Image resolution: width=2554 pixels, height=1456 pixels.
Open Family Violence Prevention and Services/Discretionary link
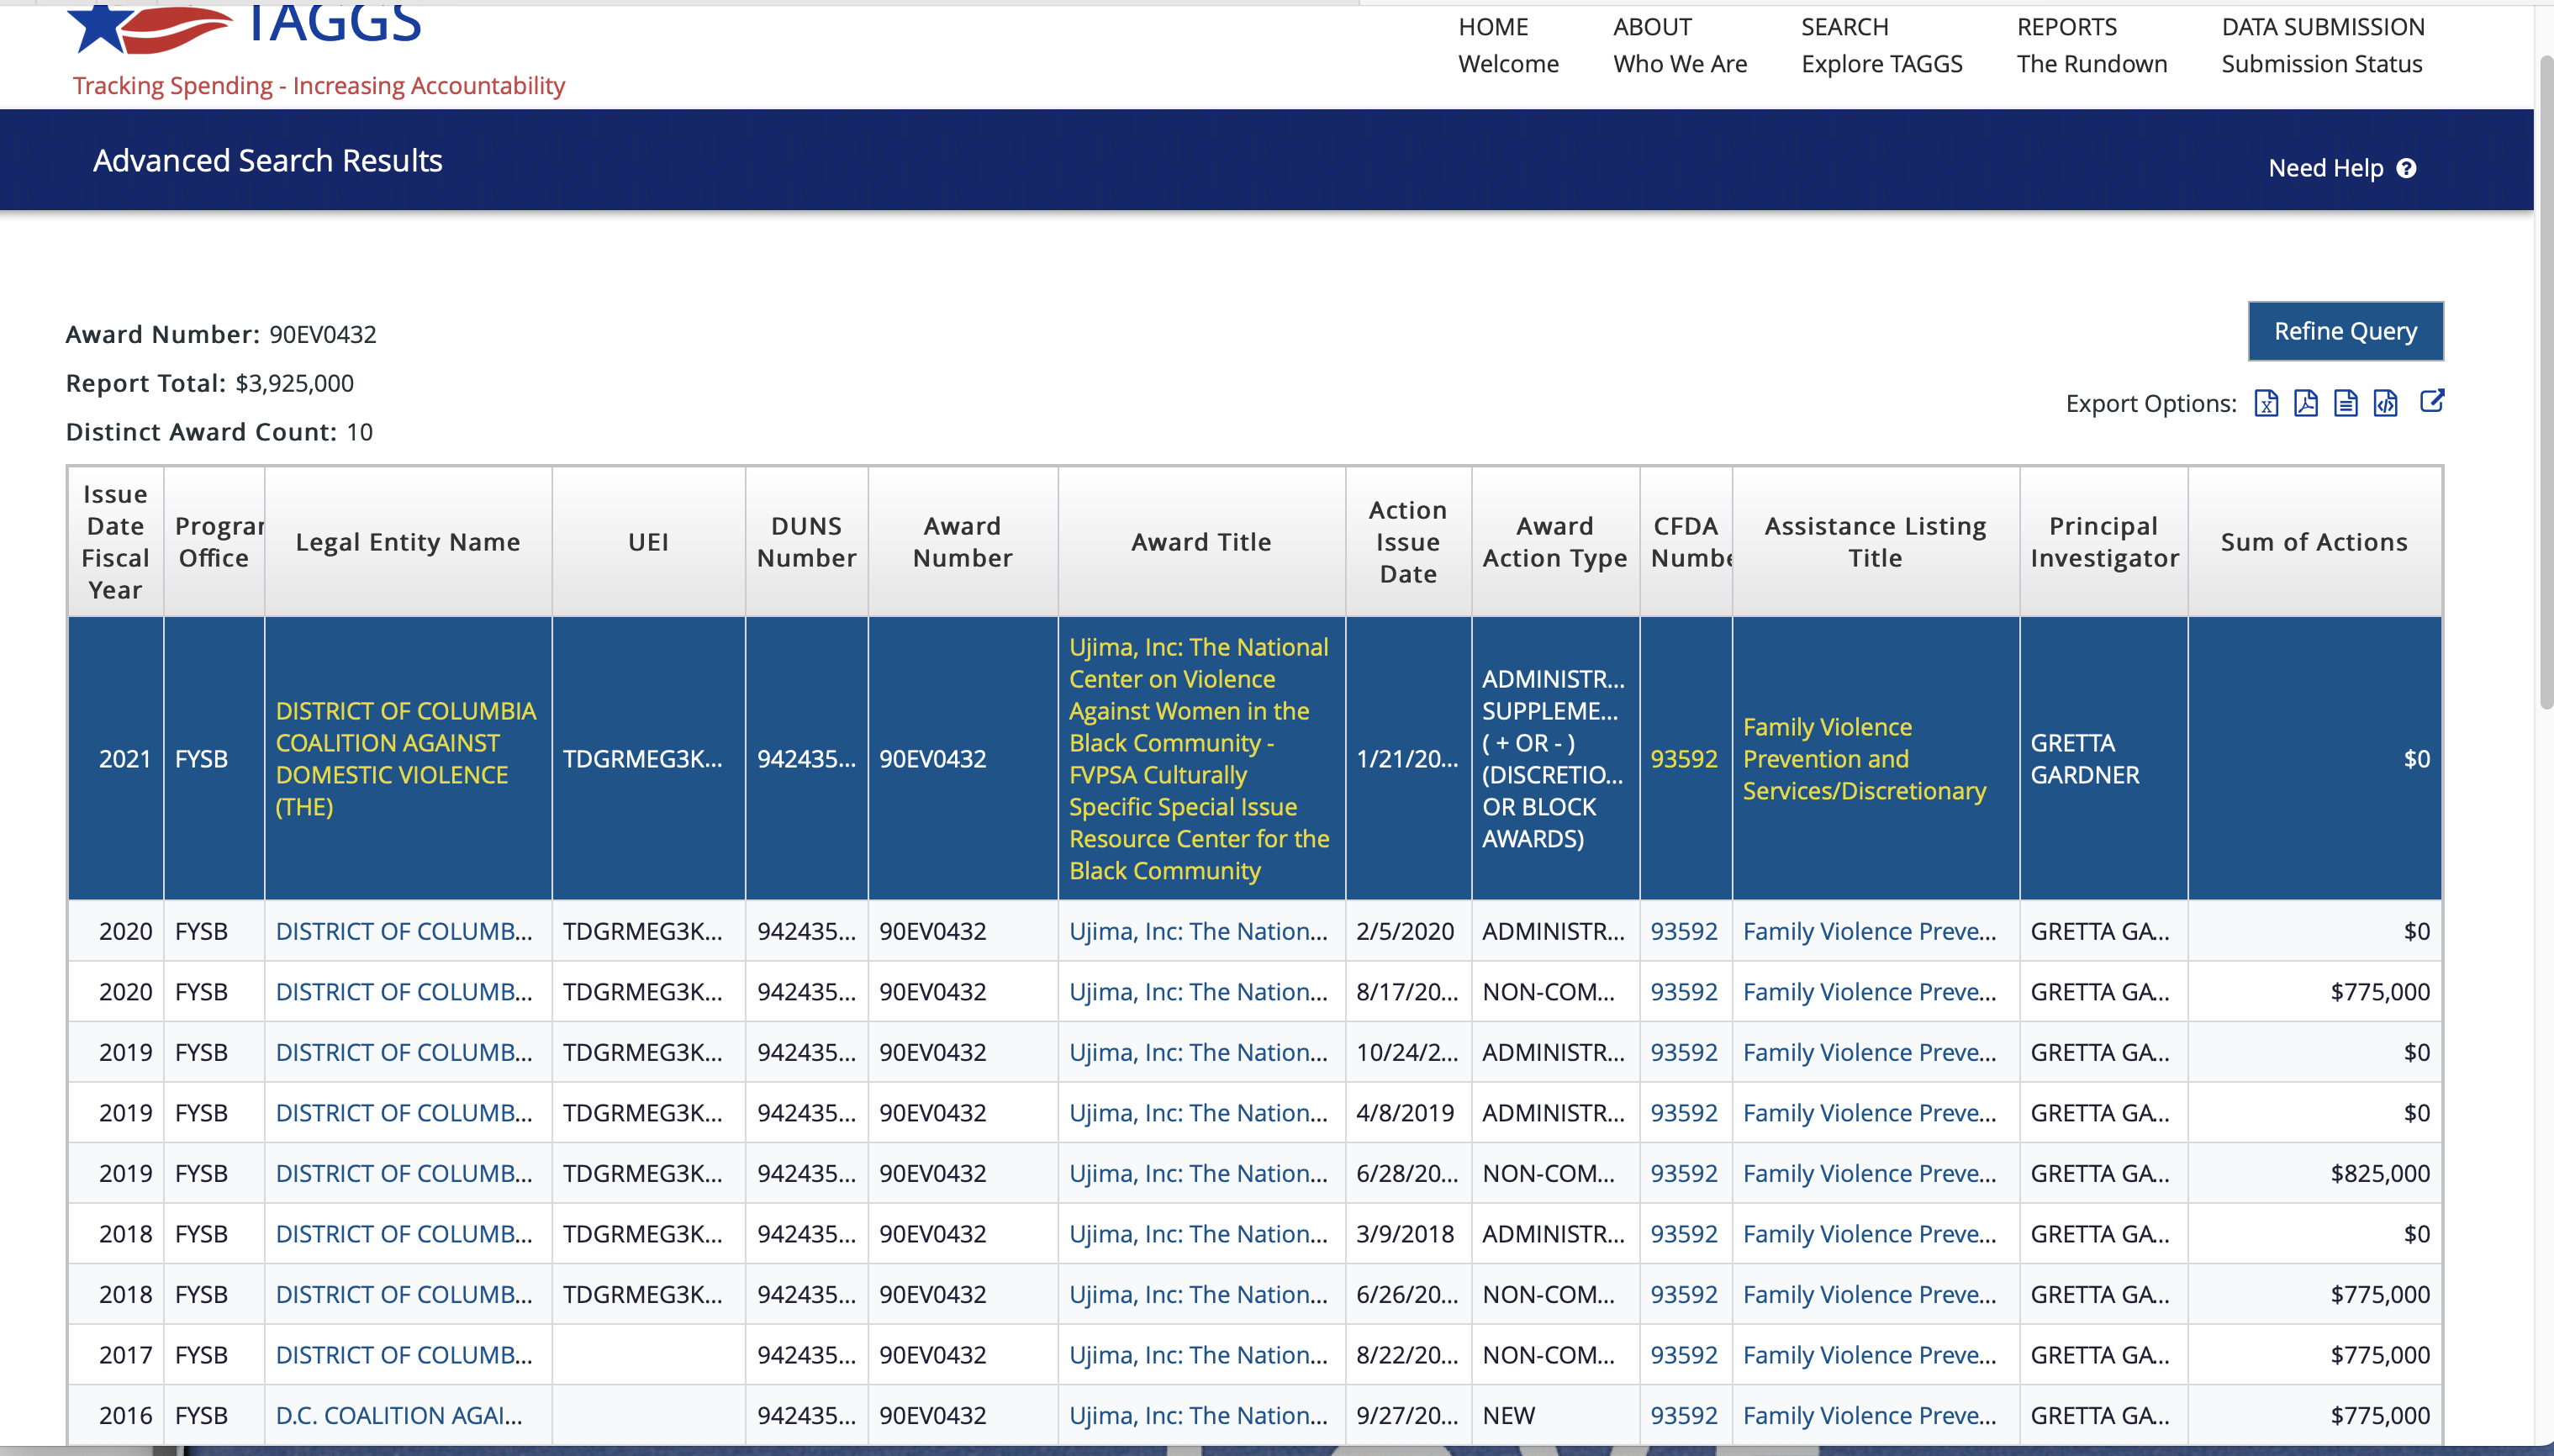[1863, 759]
